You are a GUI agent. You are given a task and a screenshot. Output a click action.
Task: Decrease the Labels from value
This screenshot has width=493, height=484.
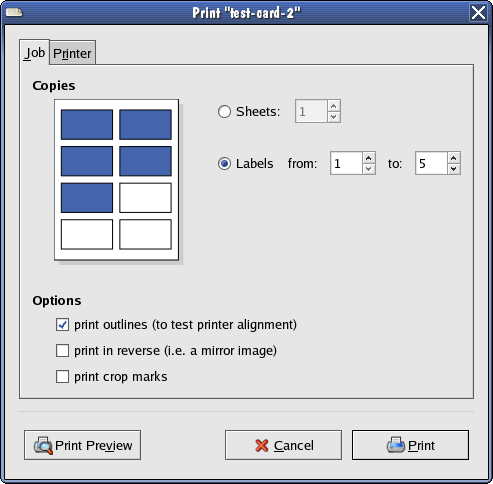pyautogui.click(x=369, y=169)
